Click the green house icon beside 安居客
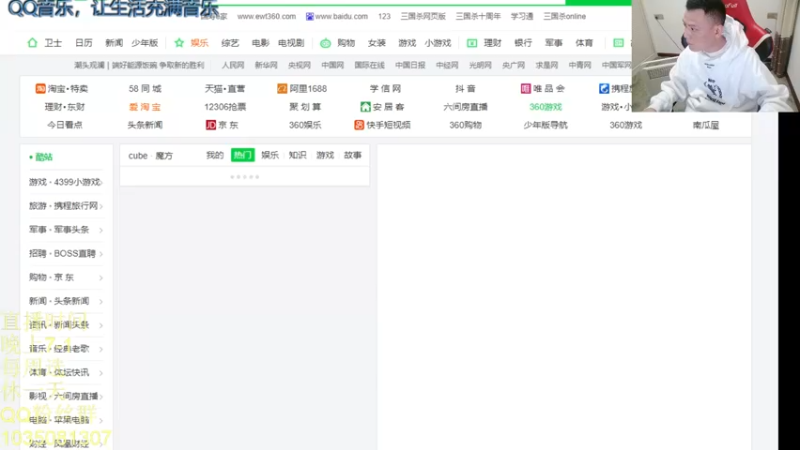Viewport: 800px width, 450px height. pyautogui.click(x=365, y=107)
